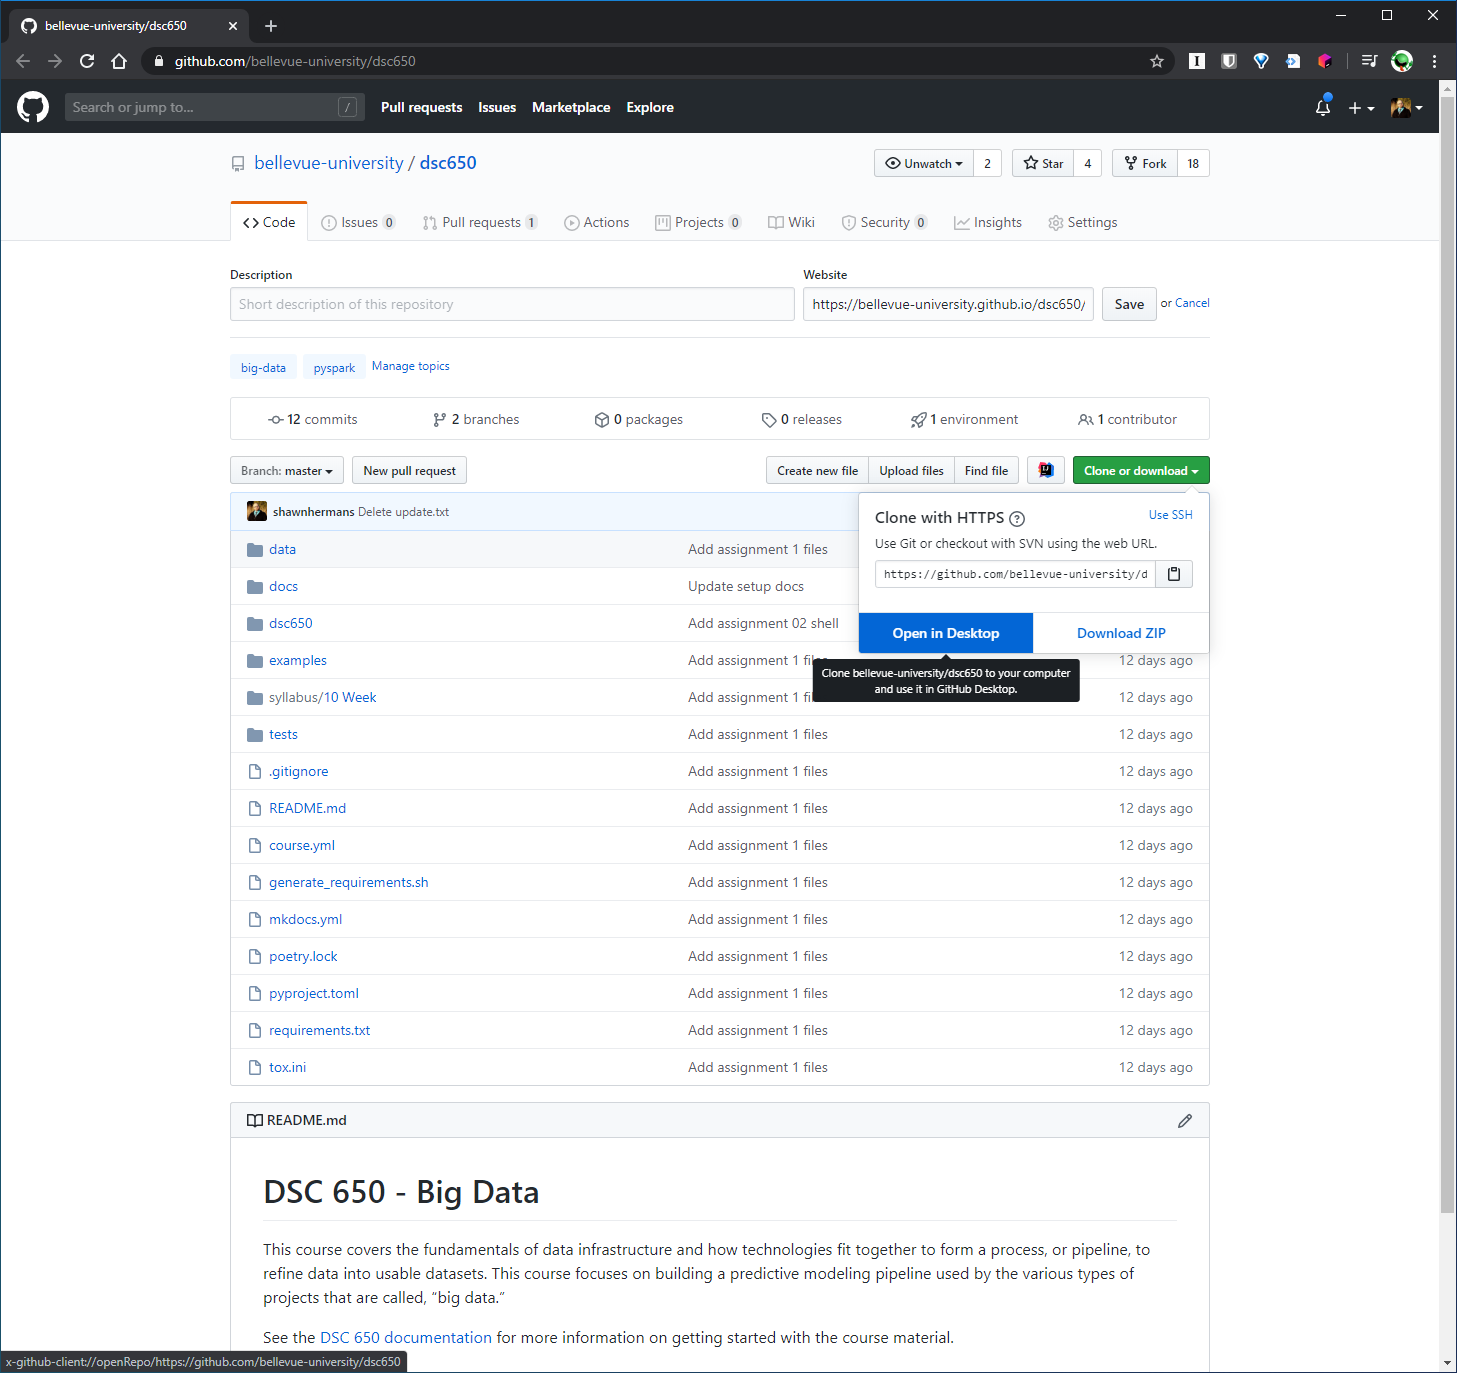Open the Wiki tab
Screen dimensions: 1457x1373
[x=791, y=222]
